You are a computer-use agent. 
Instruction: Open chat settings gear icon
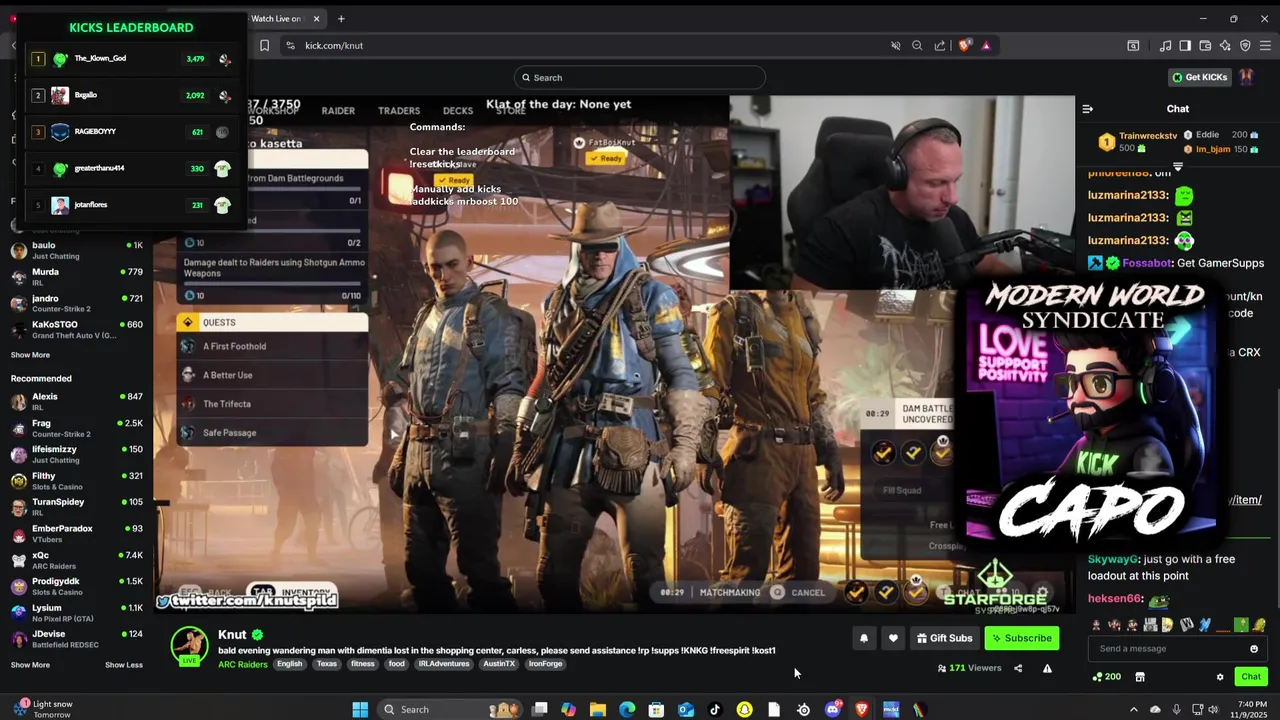pos(1220,677)
